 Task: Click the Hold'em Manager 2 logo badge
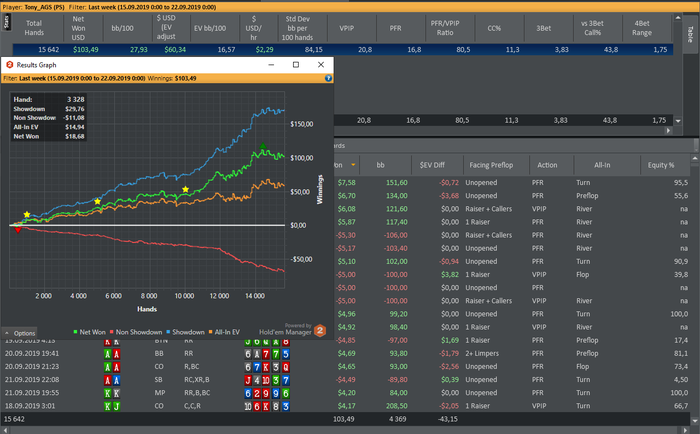(x=320, y=329)
